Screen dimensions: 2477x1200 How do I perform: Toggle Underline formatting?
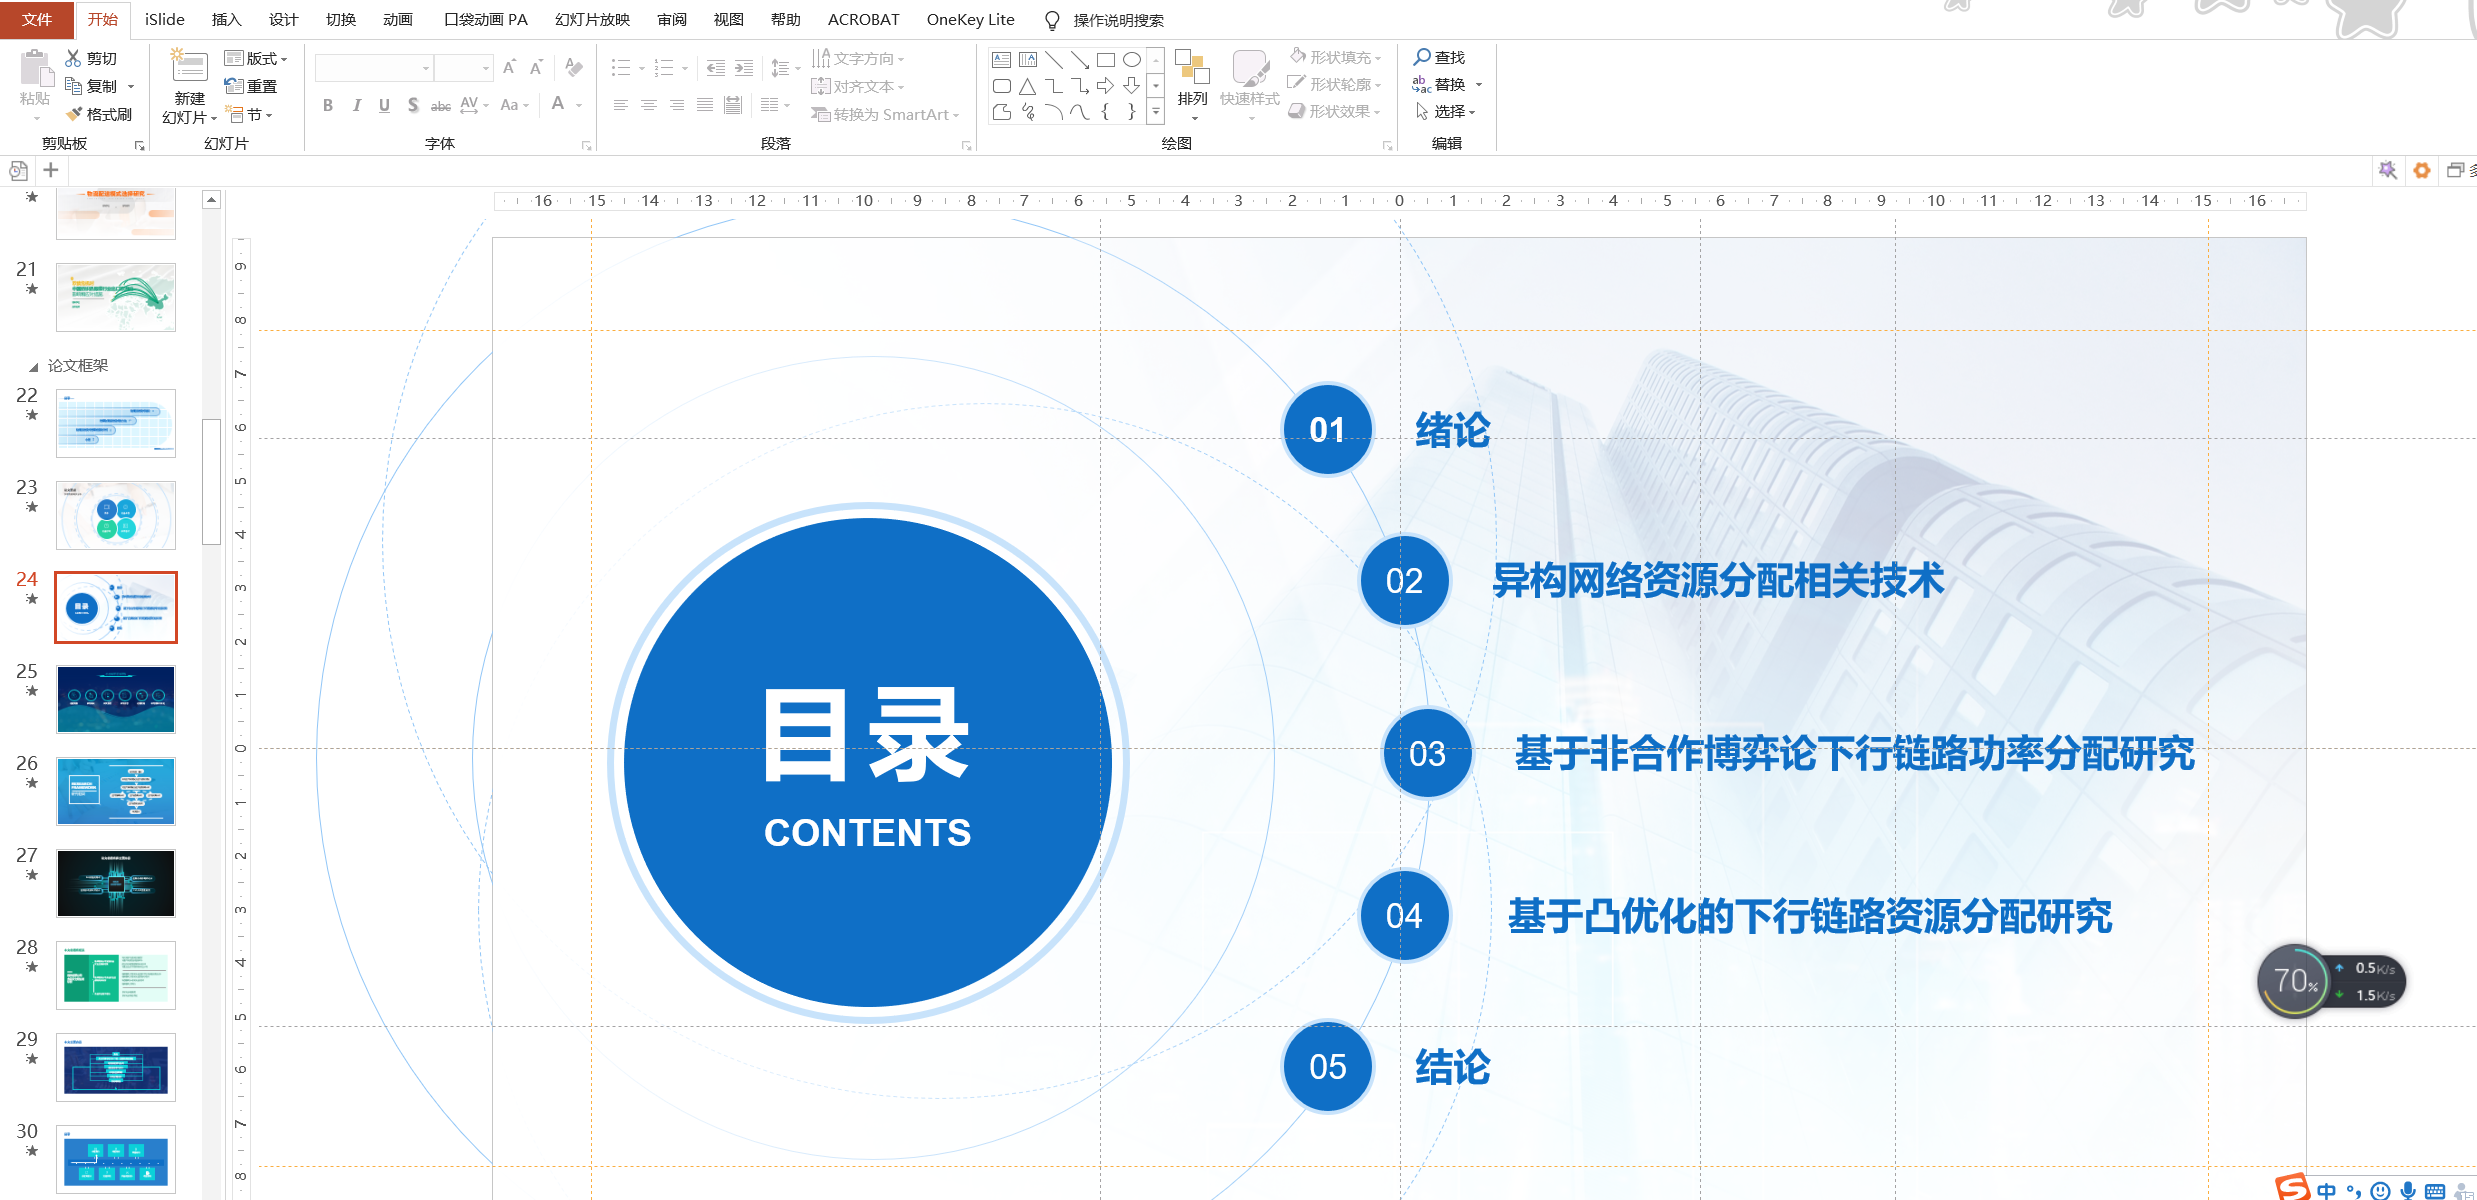point(384,105)
